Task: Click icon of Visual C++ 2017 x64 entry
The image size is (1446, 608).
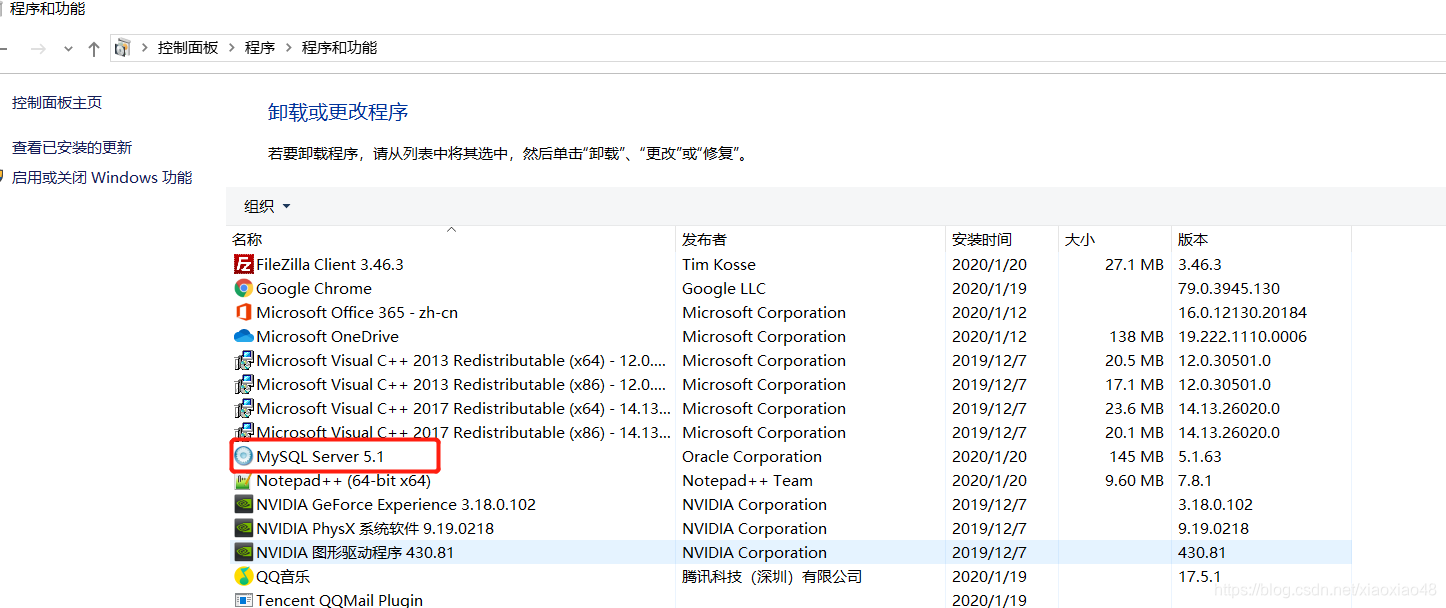Action: pos(243,409)
